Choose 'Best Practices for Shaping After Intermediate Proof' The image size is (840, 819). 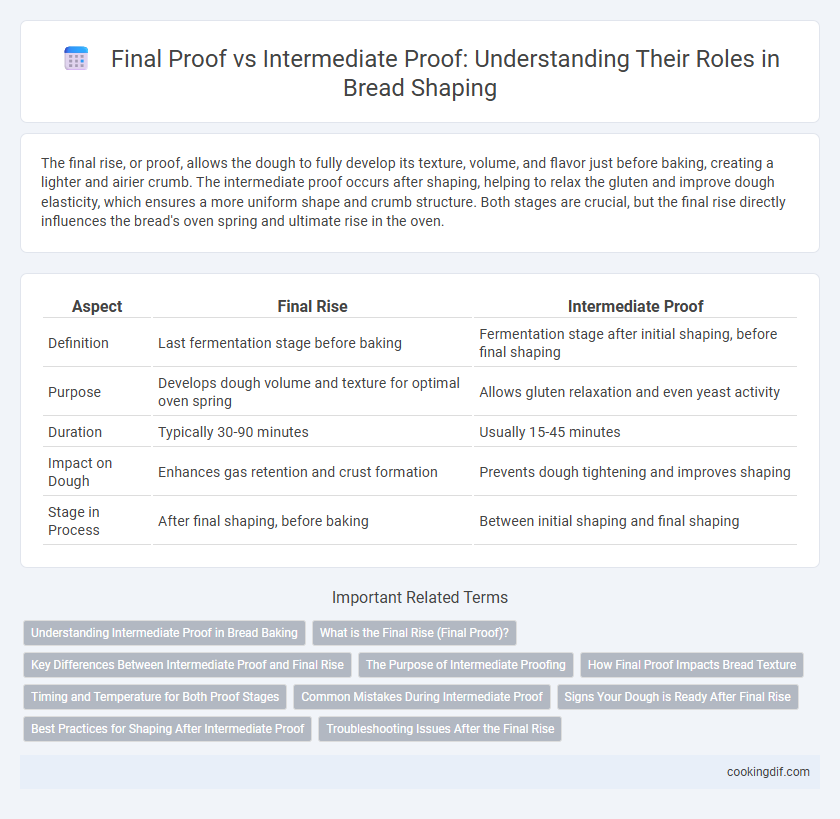[167, 729]
